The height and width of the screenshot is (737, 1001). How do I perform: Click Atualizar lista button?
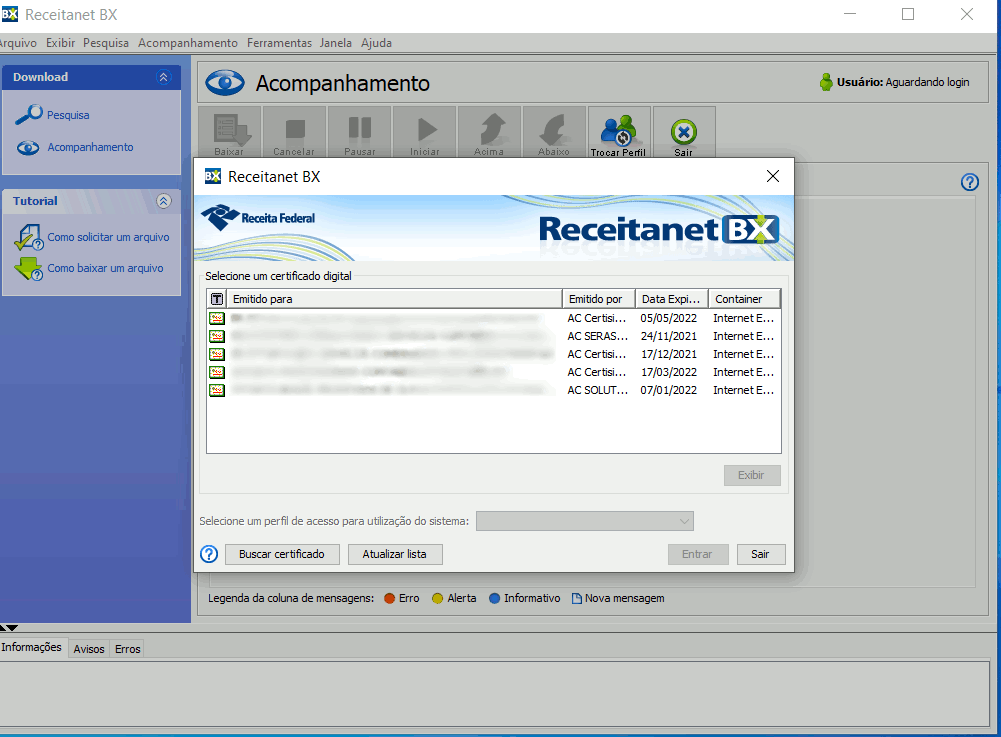coord(395,554)
